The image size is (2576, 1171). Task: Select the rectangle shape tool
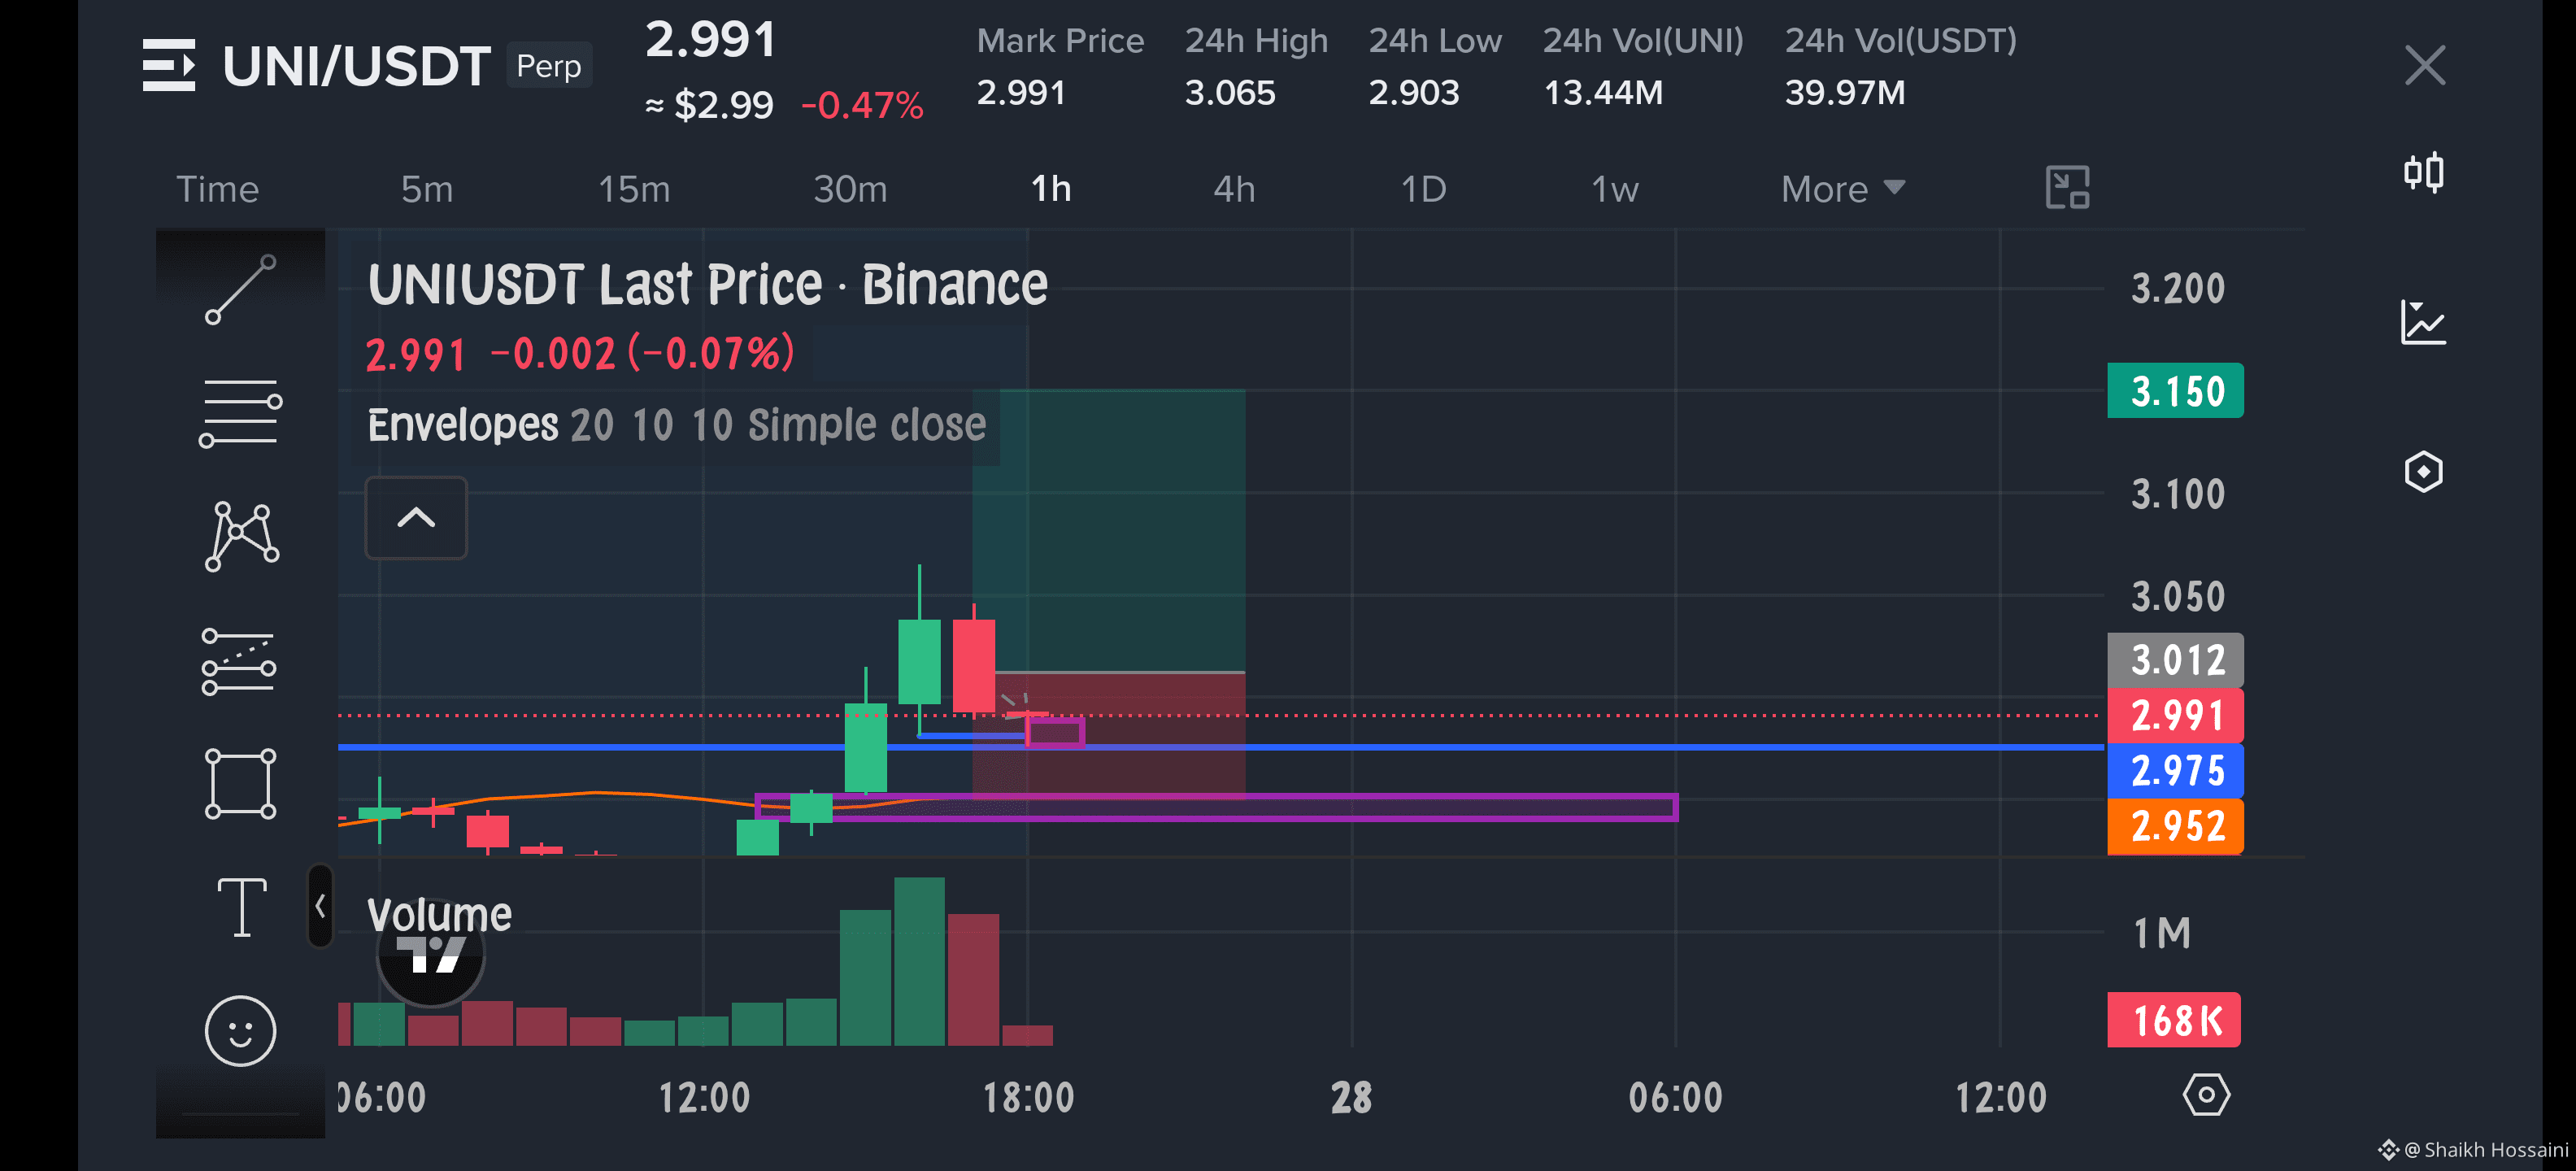240,784
